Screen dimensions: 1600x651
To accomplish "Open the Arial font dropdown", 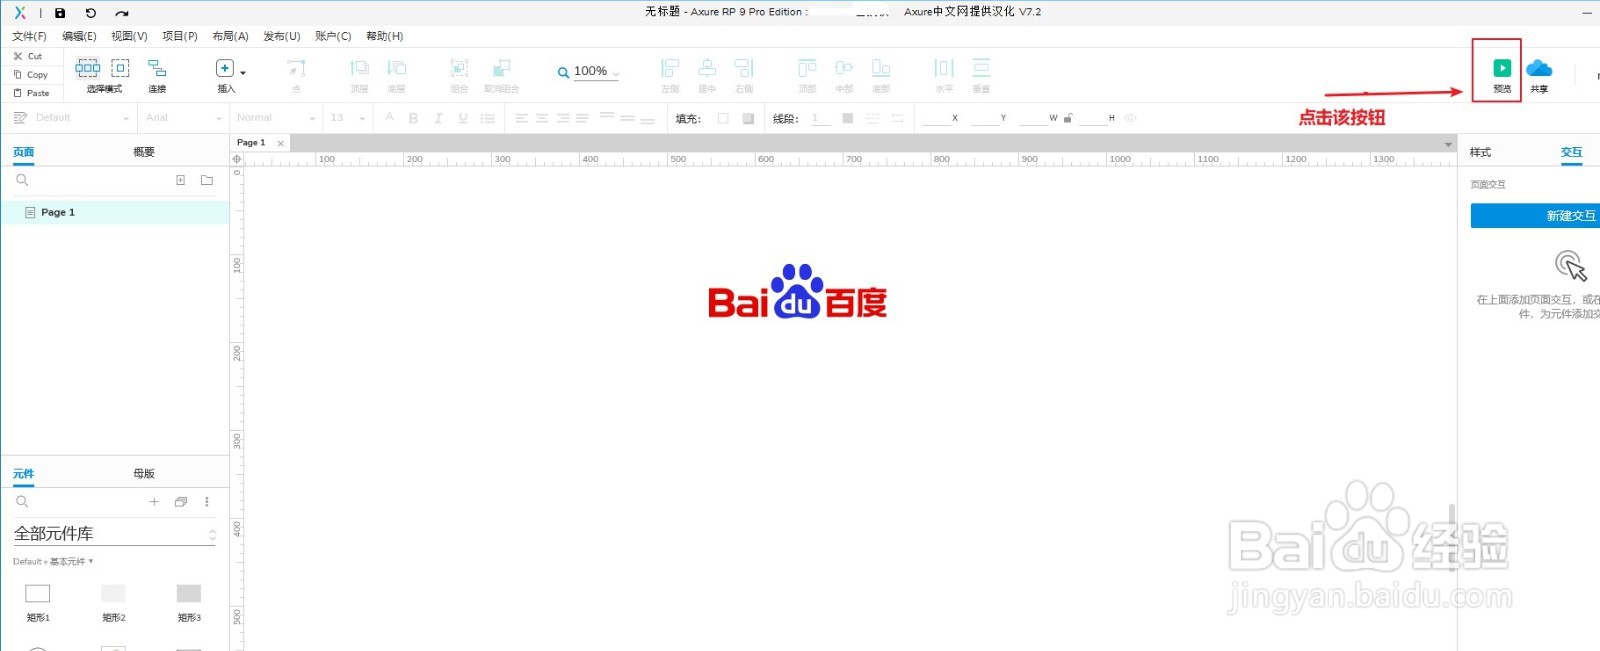I will [x=183, y=118].
